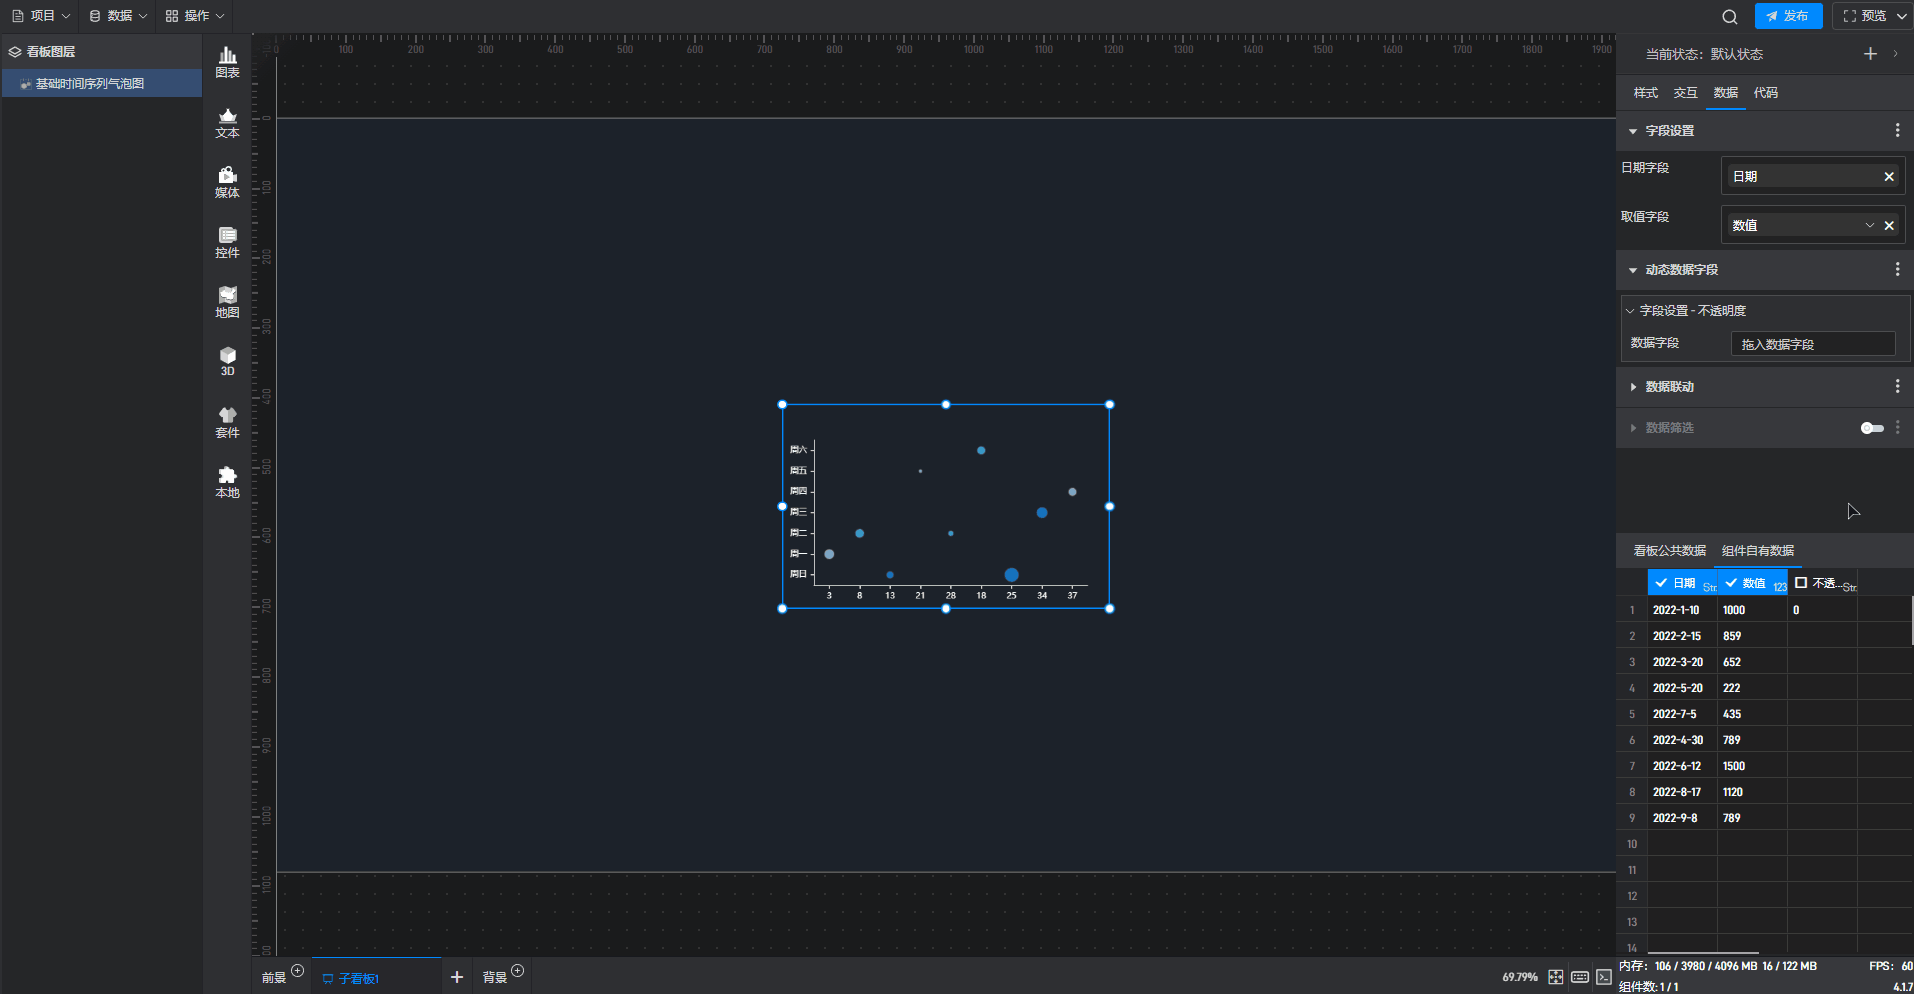This screenshot has width=1914, height=994.
Task: Collapse 字段设置 - 不透明度 subsection
Action: click(1630, 311)
